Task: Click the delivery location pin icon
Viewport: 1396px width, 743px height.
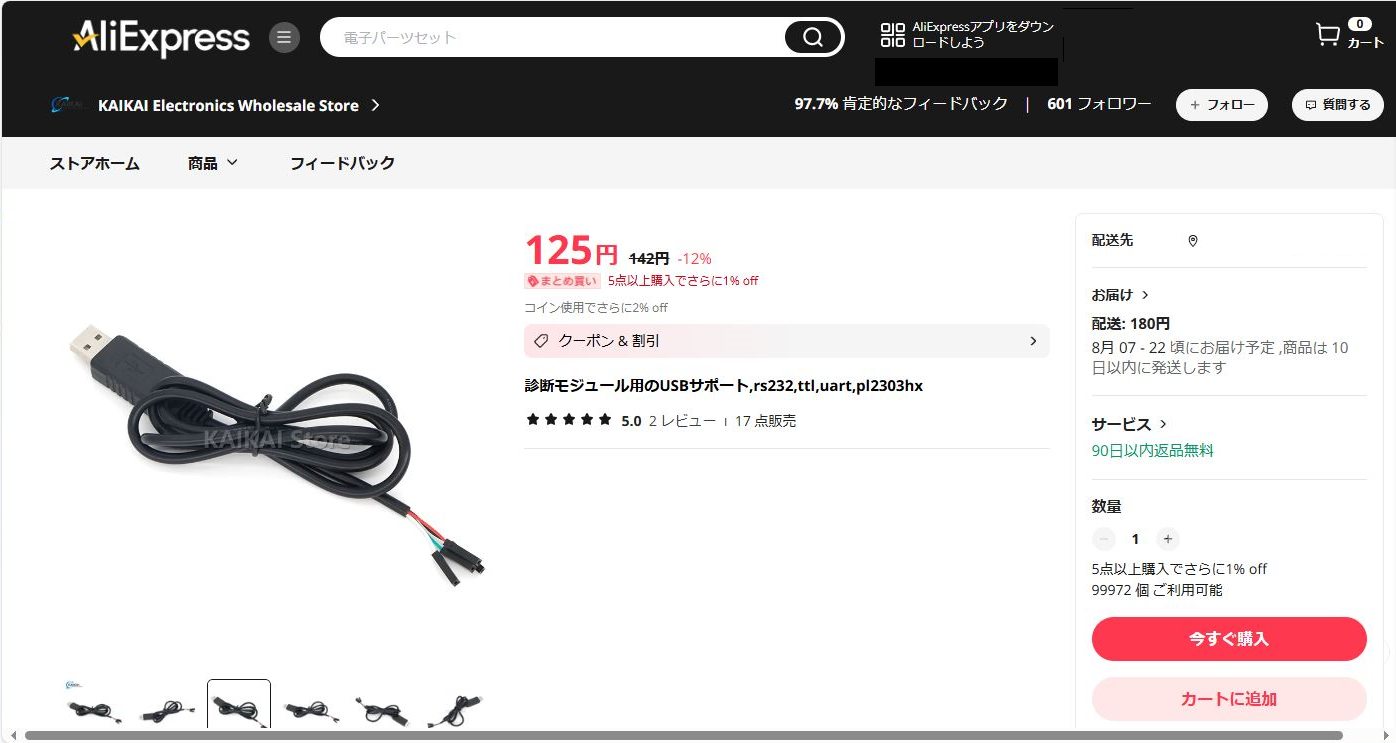Action: click(1192, 241)
